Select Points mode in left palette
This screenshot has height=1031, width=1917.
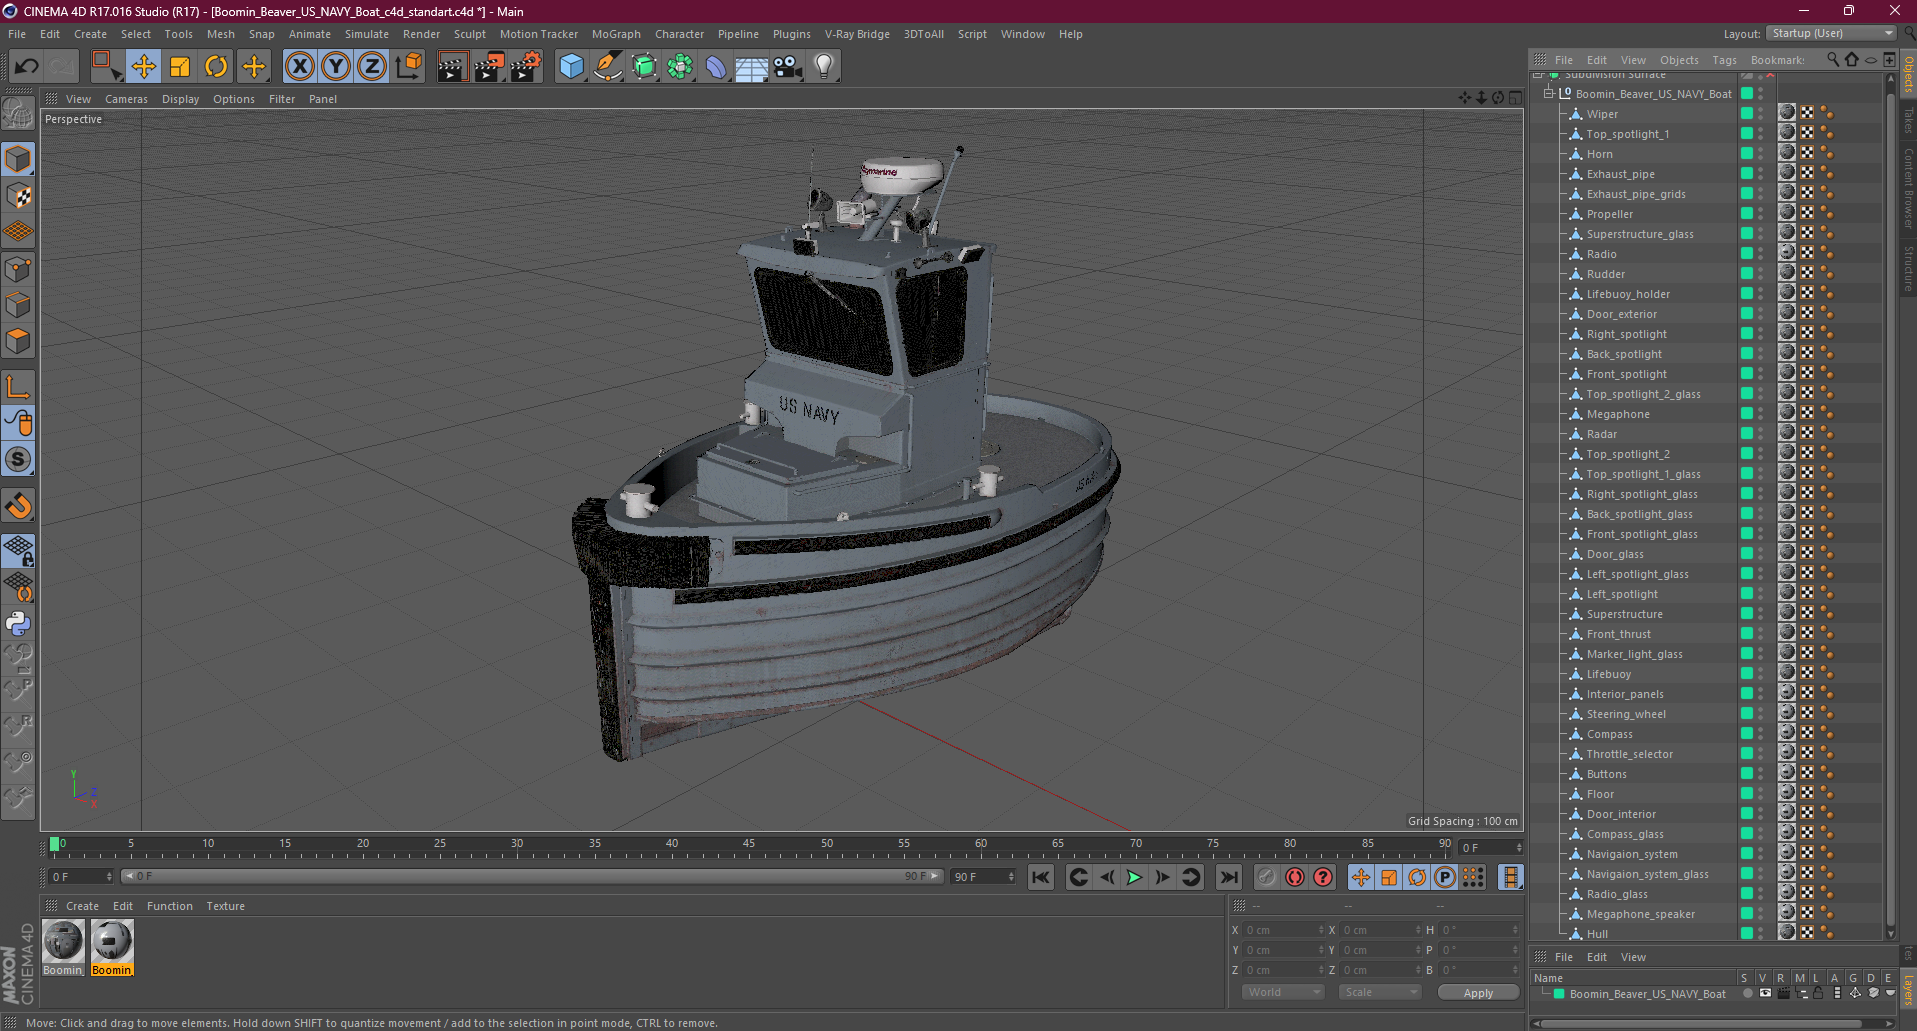point(18,269)
